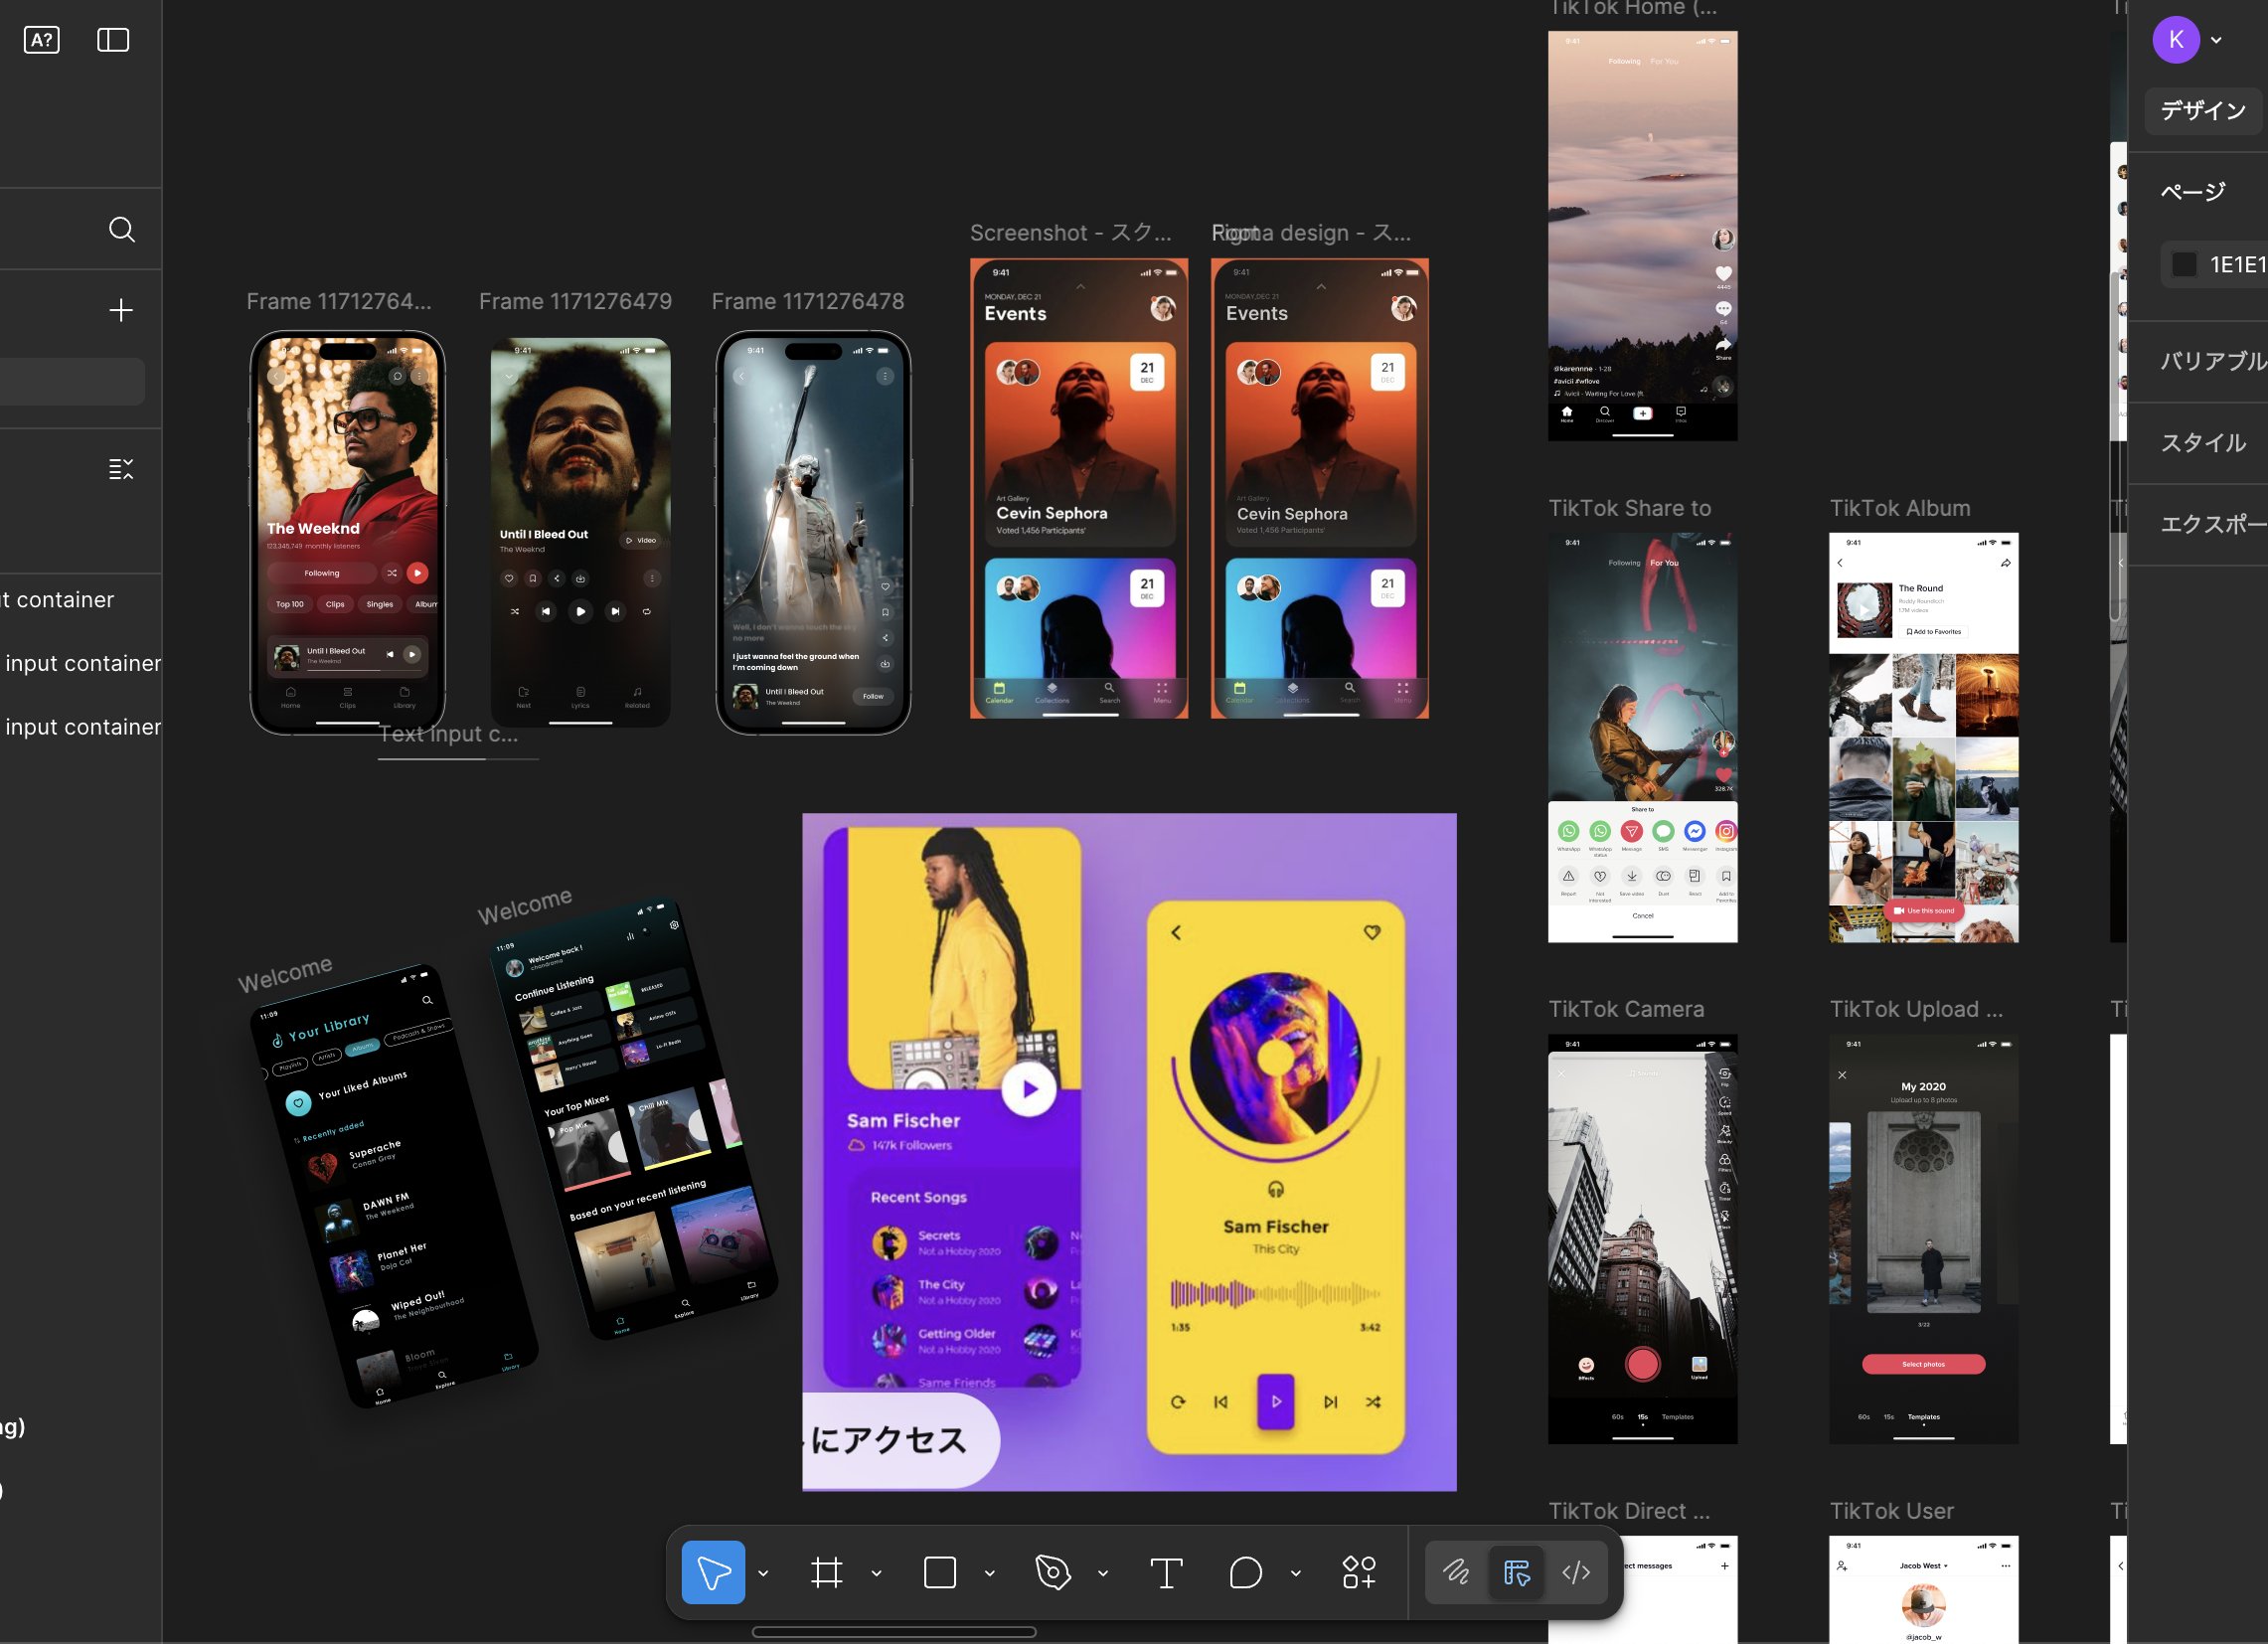The width and height of the screenshot is (2268, 1644).
Task: Toggle Dev Mode code icon
Action: (1576, 1572)
